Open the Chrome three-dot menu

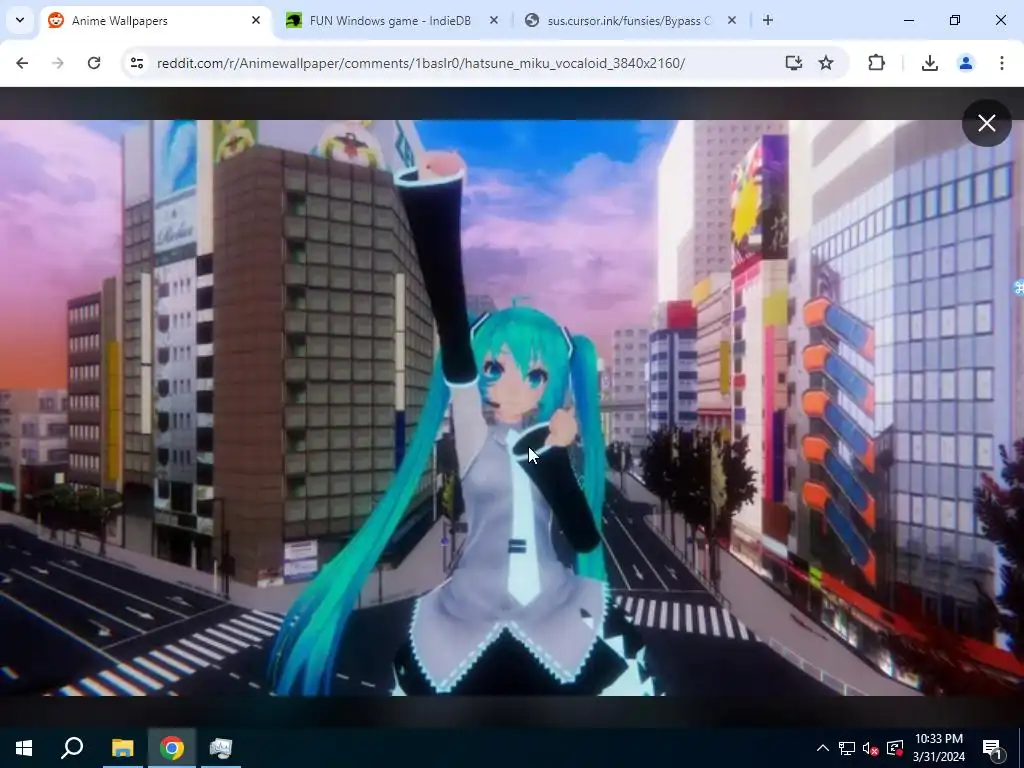[1001, 63]
